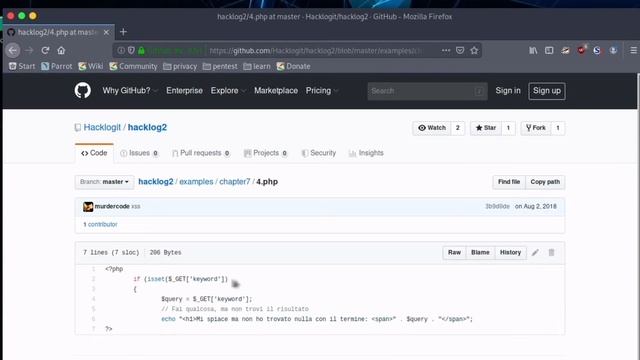Click the Sign in link
Screen dimensions: 640x360
pyautogui.click(x=508, y=91)
